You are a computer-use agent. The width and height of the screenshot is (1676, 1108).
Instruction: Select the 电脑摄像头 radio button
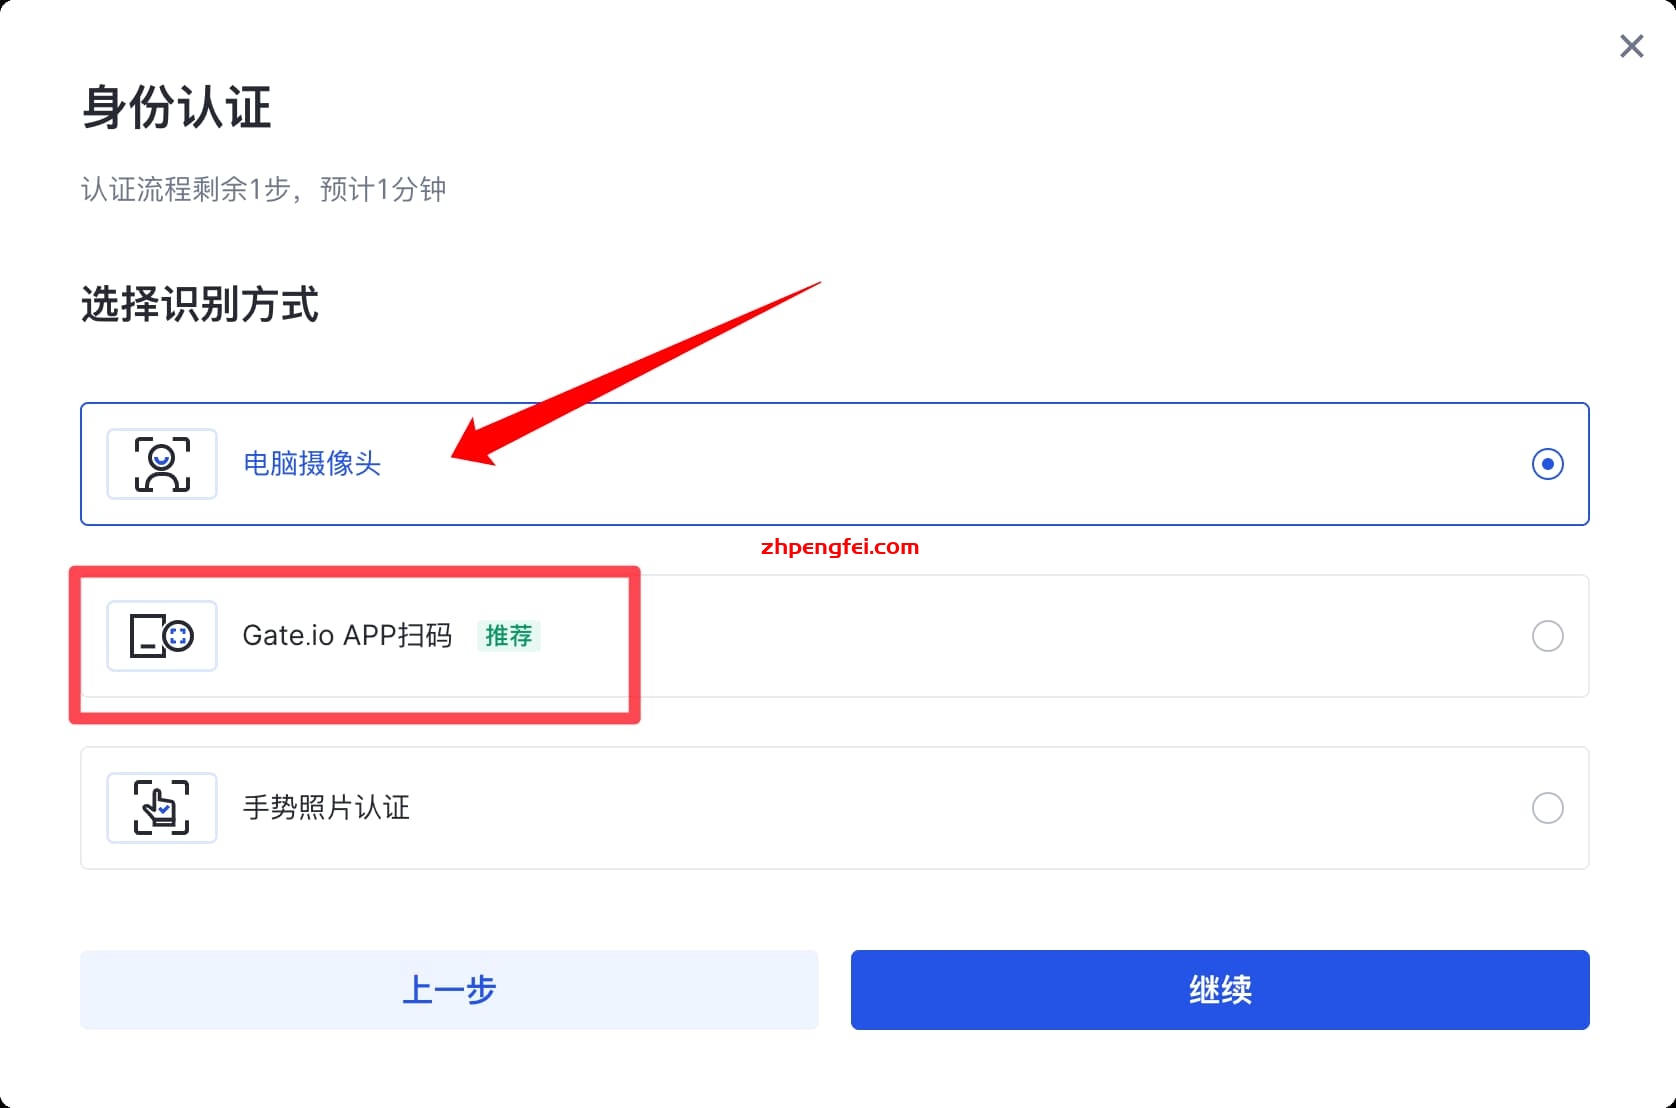tap(1547, 464)
